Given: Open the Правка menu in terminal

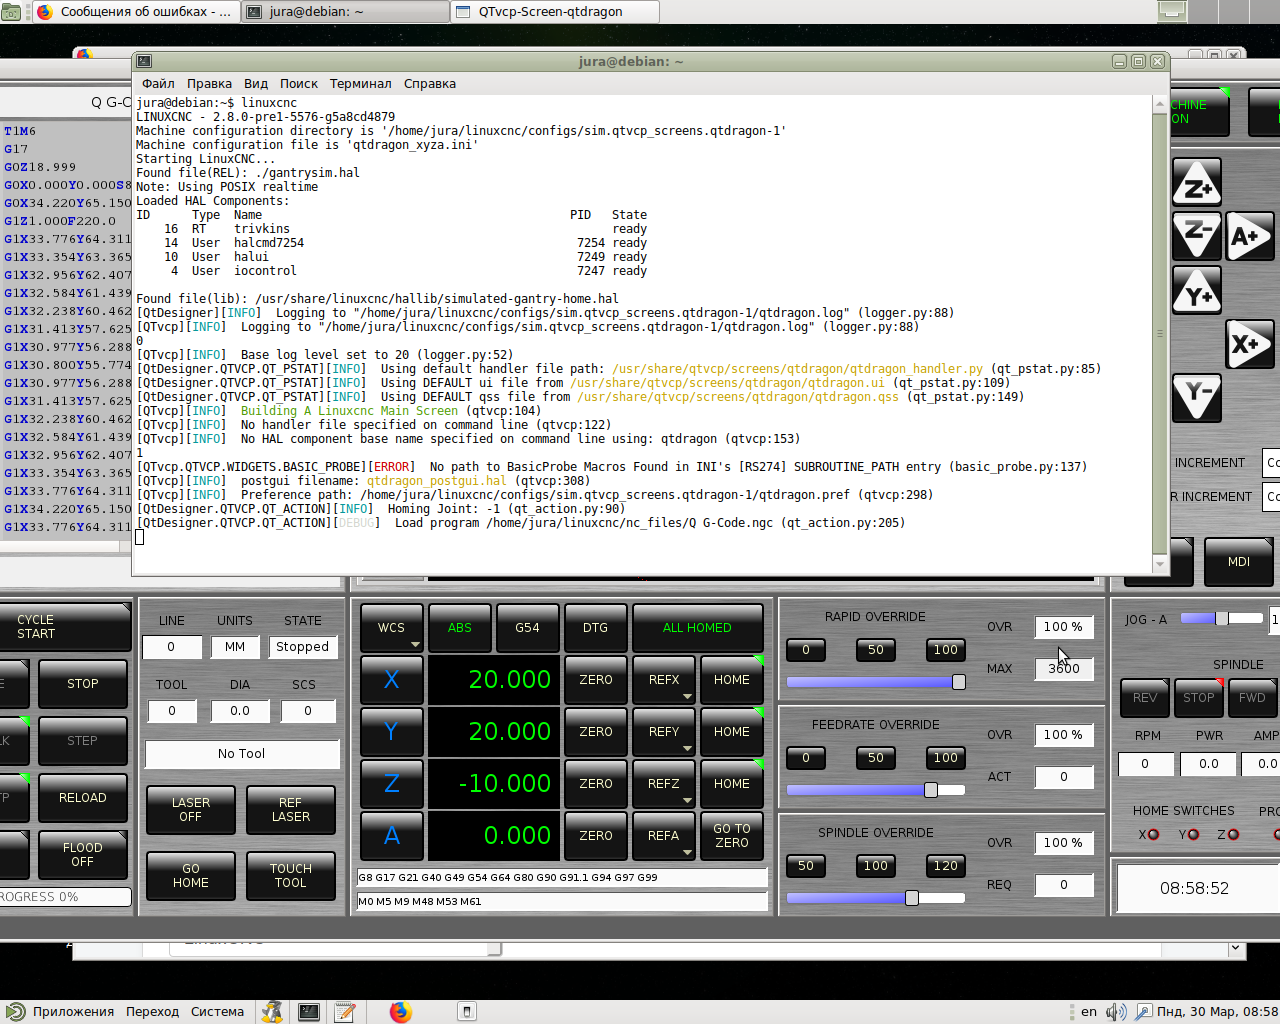Looking at the screenshot, I should pos(209,84).
